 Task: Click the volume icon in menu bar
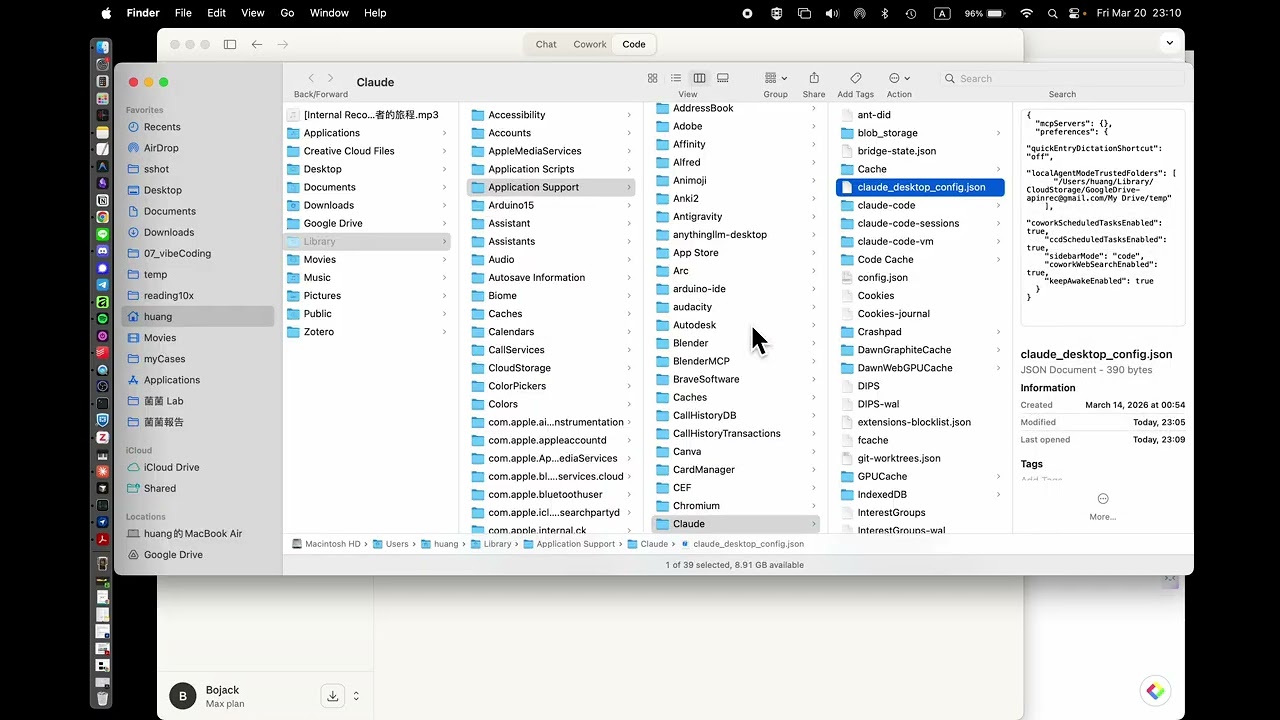click(832, 13)
